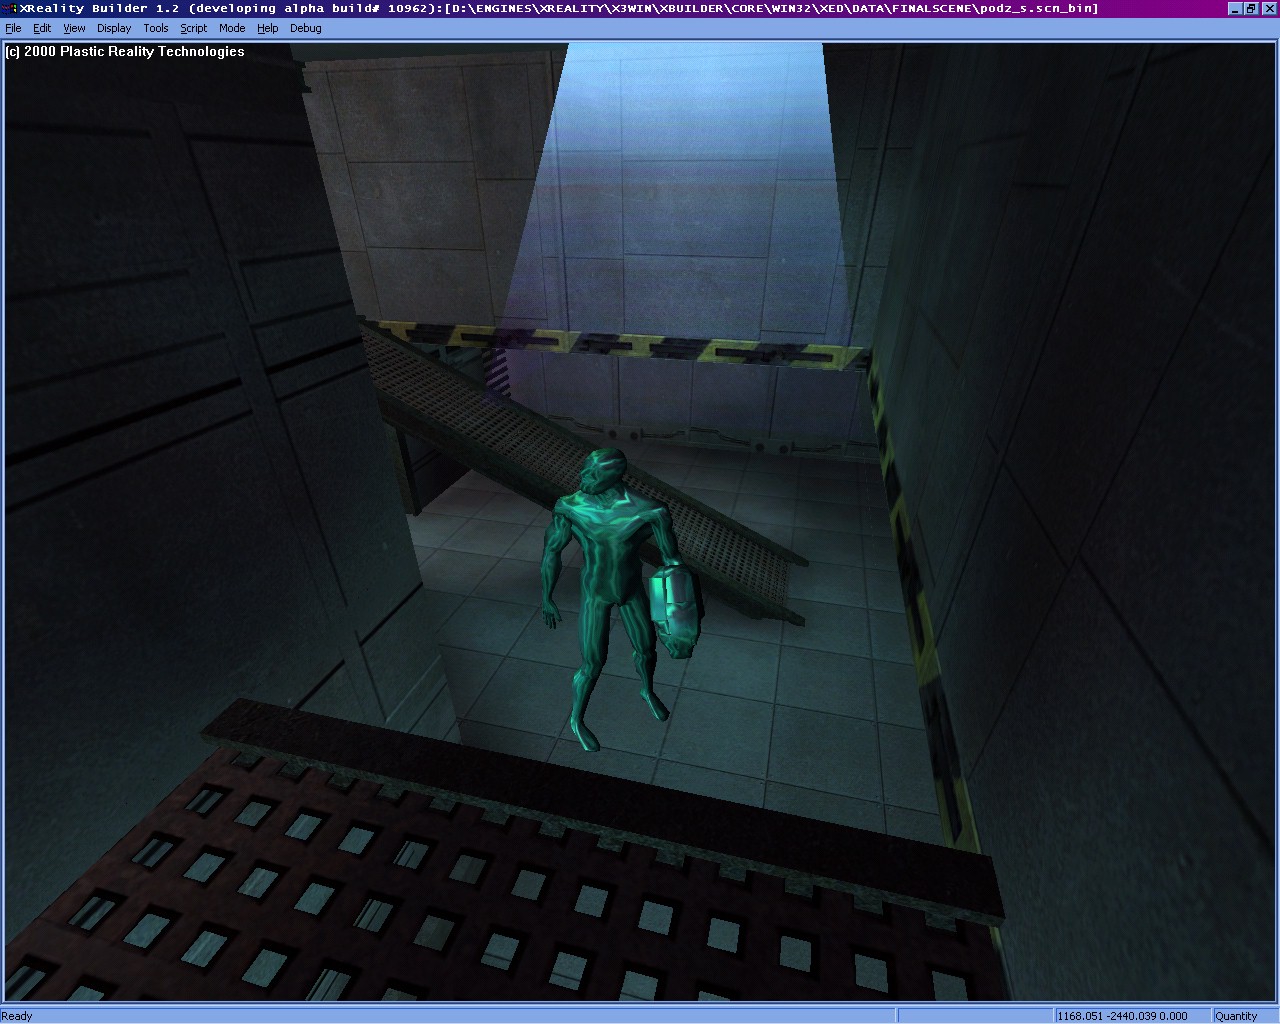1280x1024 pixels.
Task: Close the XReality Builder window
Action: (1268, 8)
